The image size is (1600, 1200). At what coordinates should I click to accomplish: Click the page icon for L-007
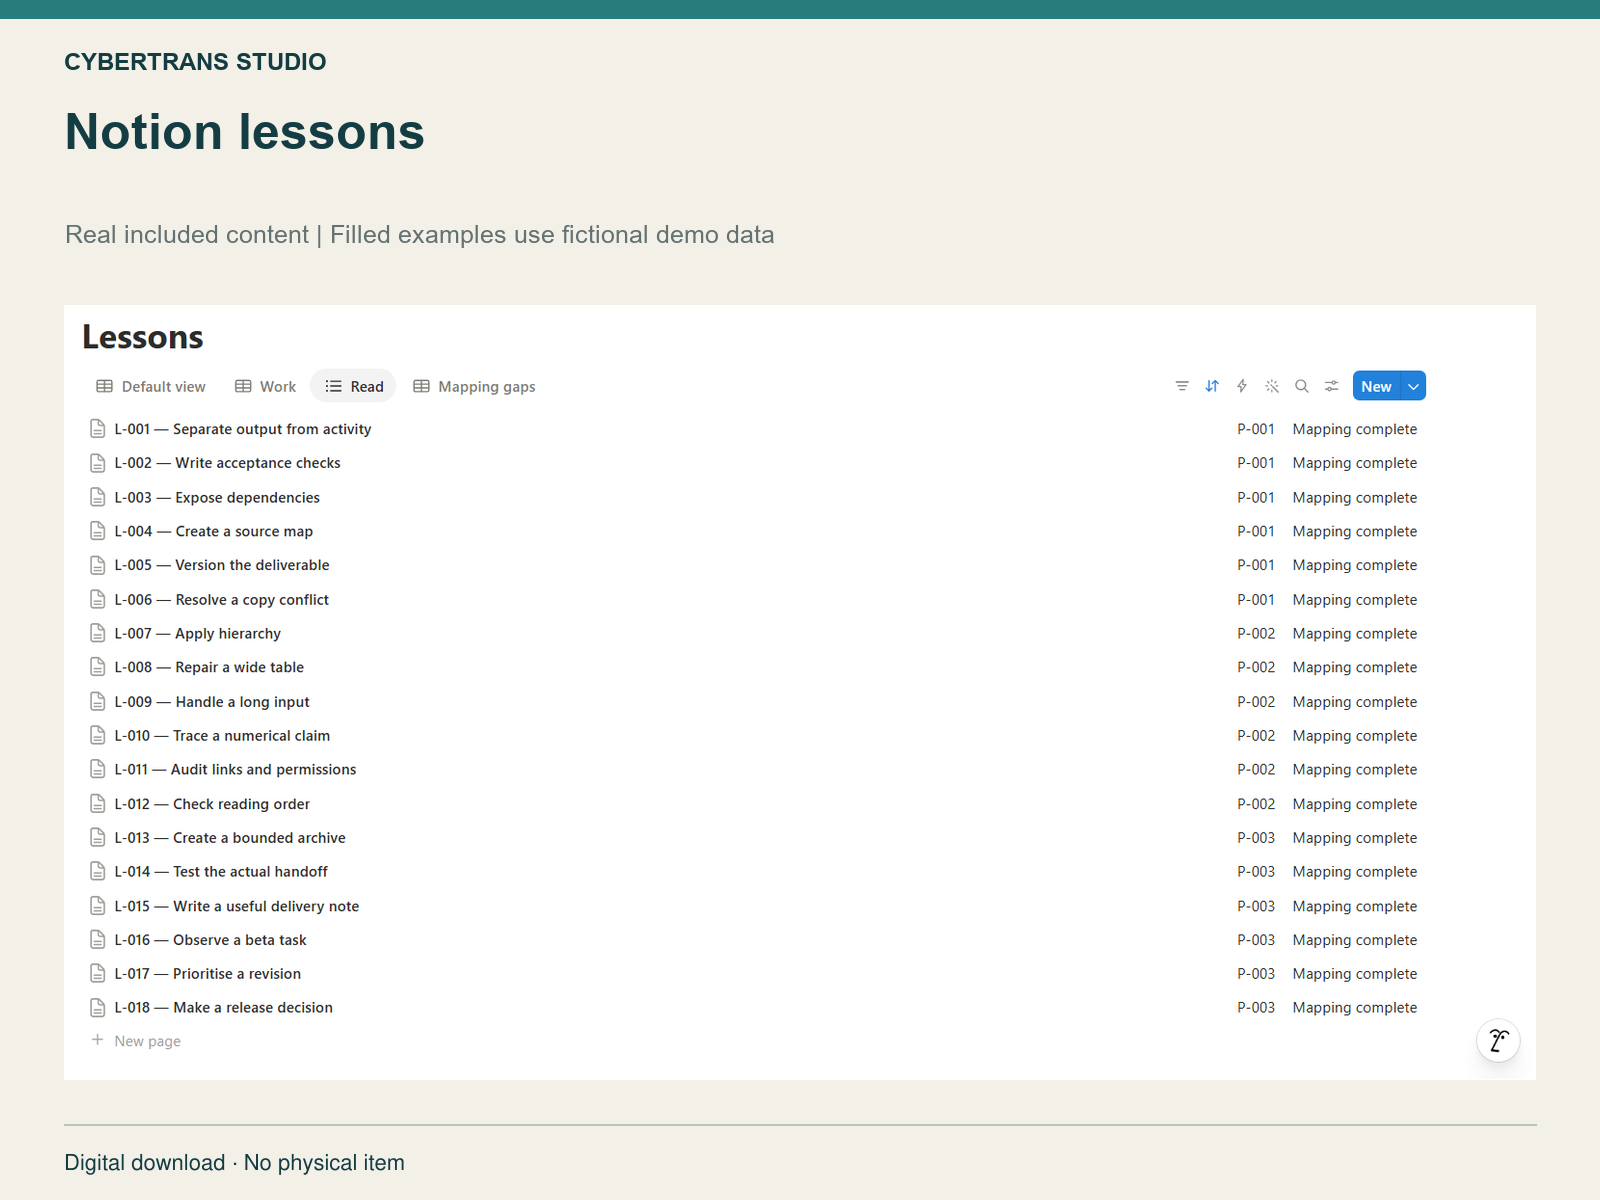coord(98,633)
